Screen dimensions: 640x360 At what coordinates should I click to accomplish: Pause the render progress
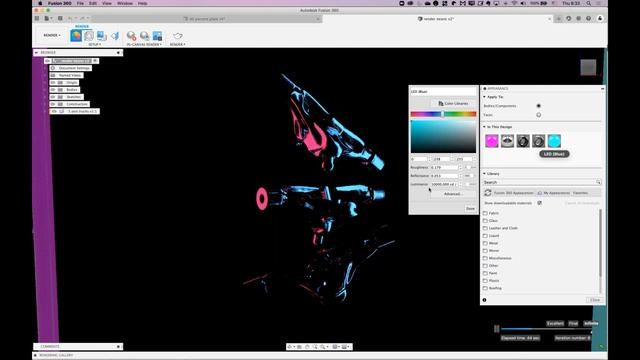pyautogui.click(x=497, y=329)
